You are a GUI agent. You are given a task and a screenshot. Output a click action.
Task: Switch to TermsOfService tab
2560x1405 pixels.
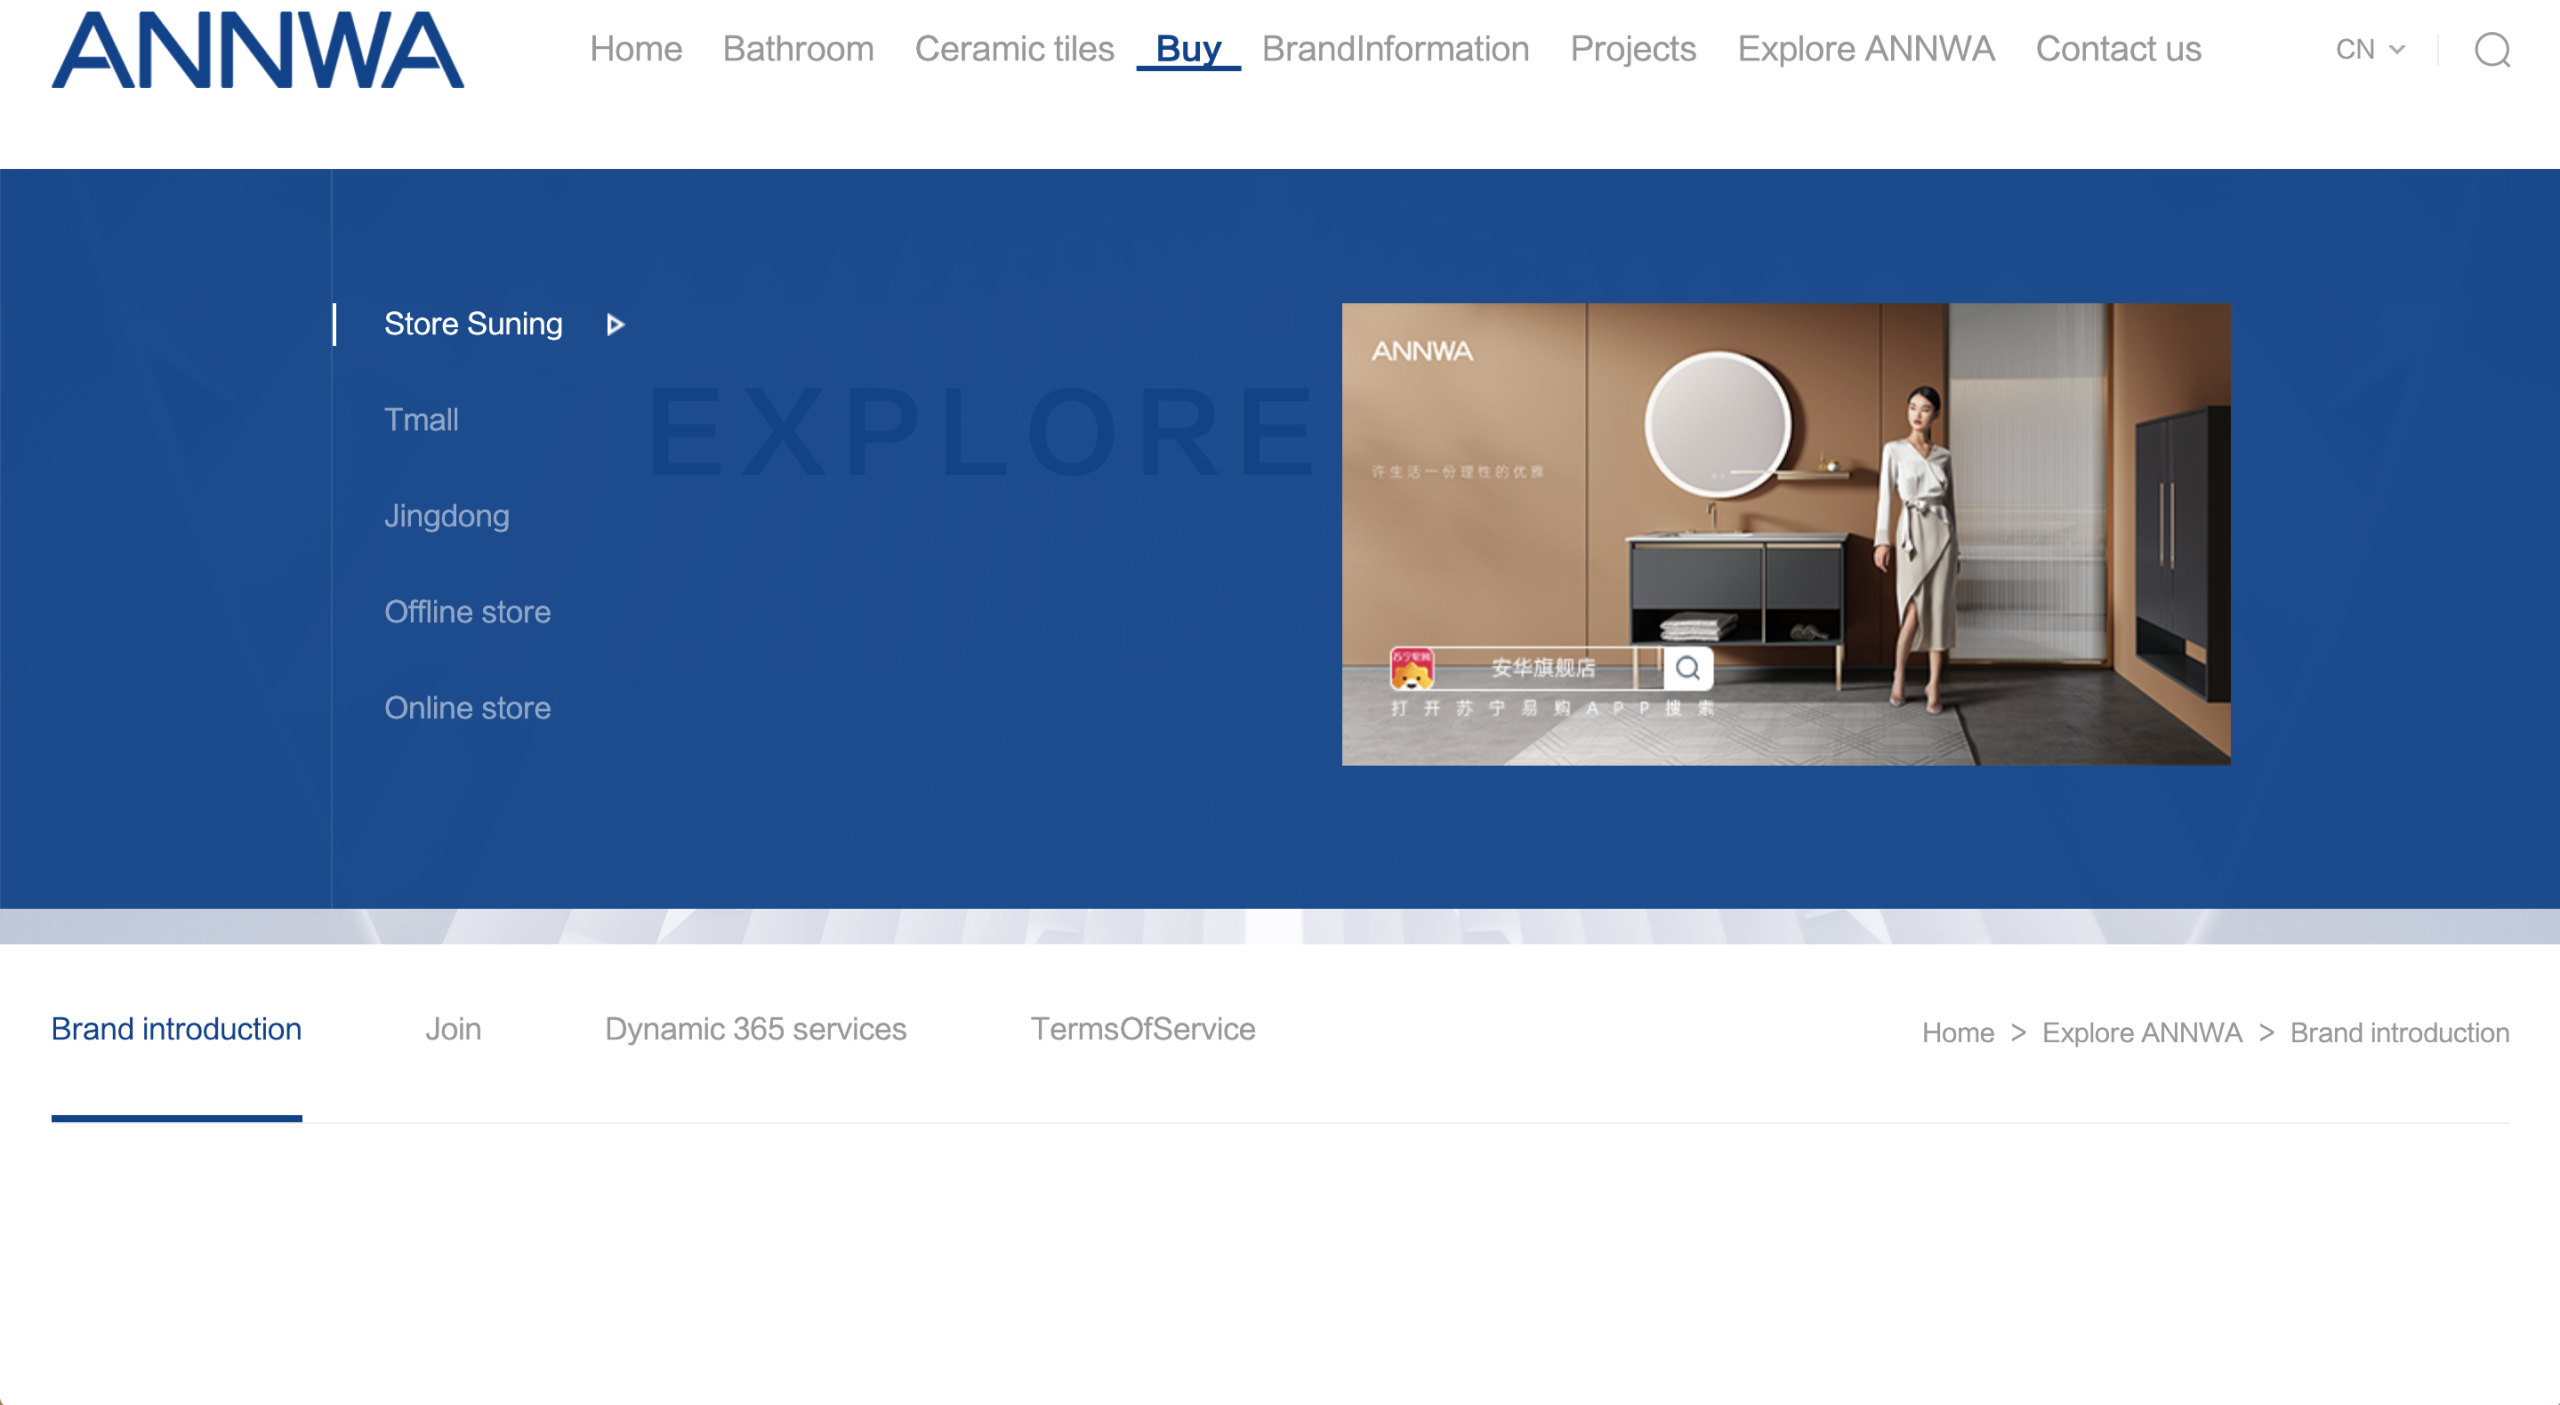[x=1143, y=1029]
